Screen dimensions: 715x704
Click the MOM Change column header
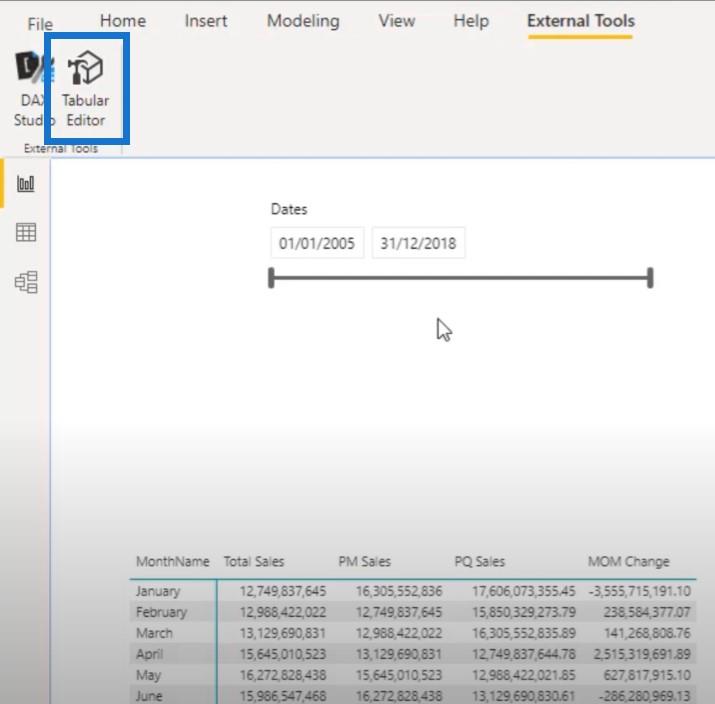coord(628,561)
